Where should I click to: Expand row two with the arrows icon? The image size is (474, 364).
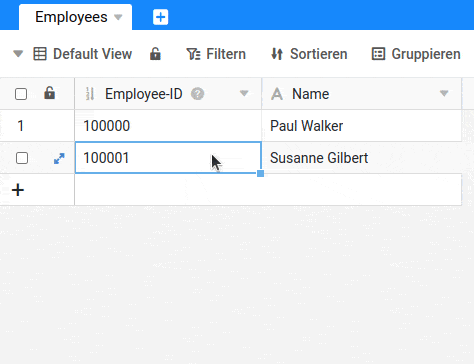click(x=59, y=158)
